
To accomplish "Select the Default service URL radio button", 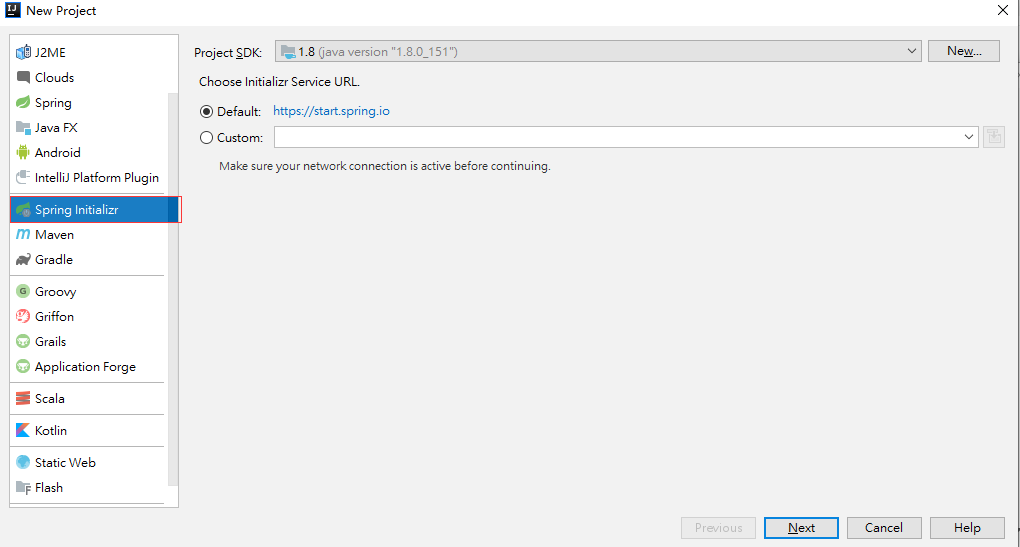I will (x=207, y=112).
